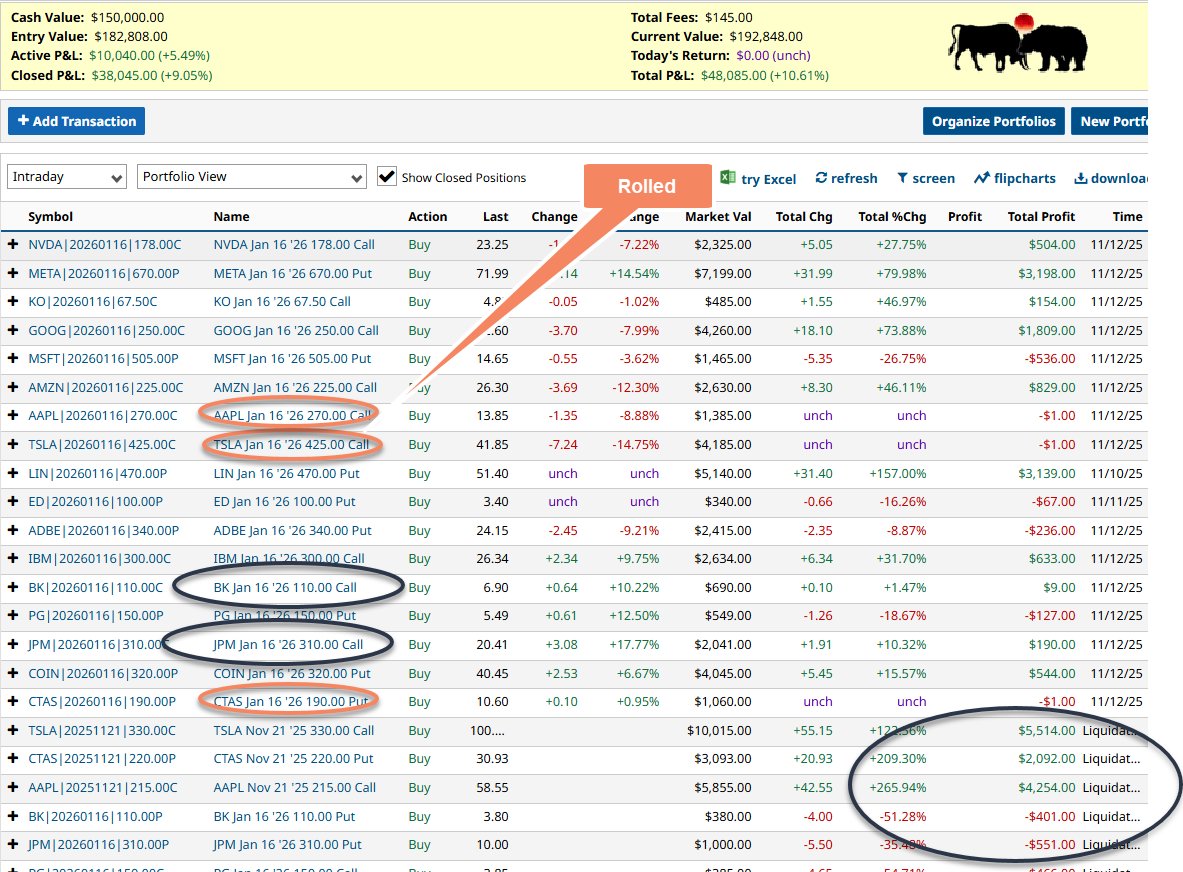Expand the IBM 300.00C row
The height and width of the screenshot is (872, 1183).
[x=13, y=558]
